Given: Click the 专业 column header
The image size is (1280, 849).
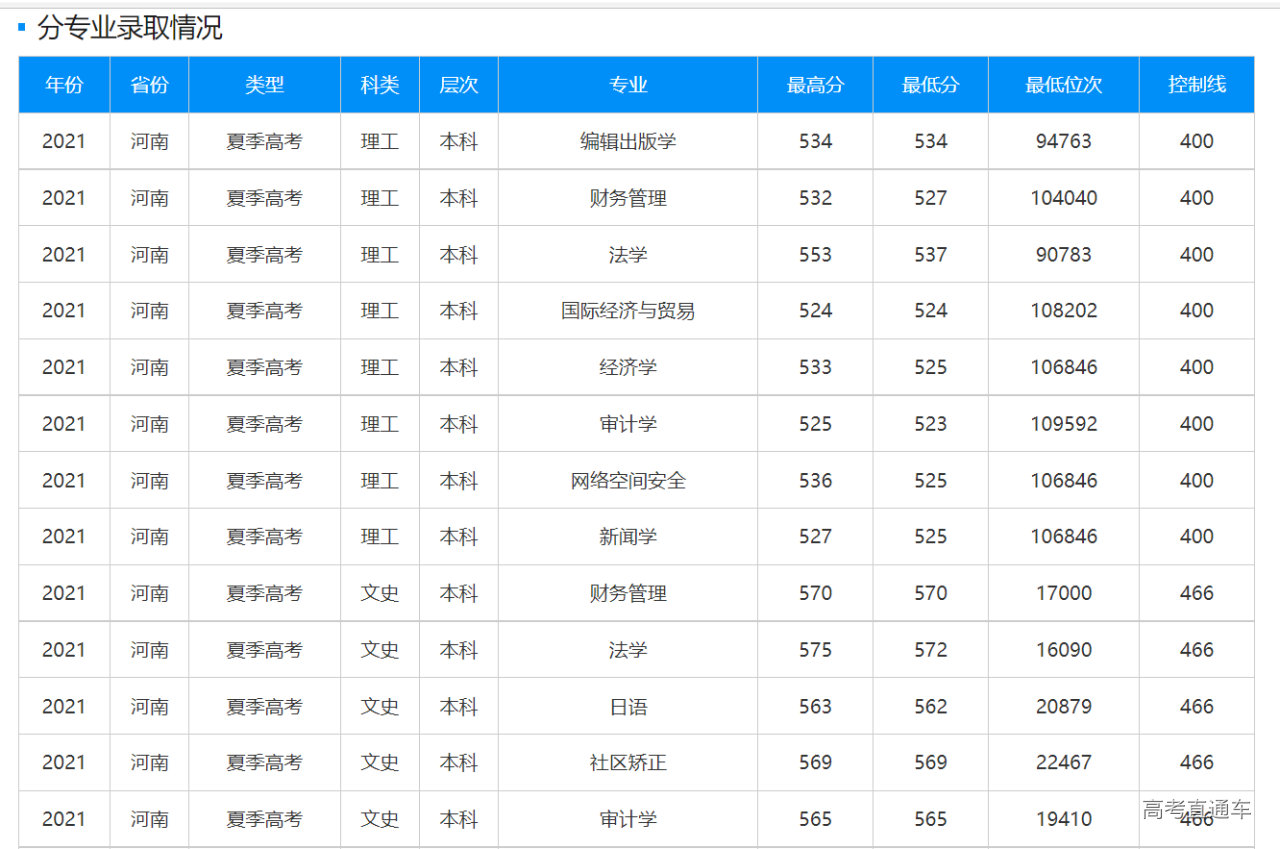Looking at the screenshot, I should (x=627, y=85).
